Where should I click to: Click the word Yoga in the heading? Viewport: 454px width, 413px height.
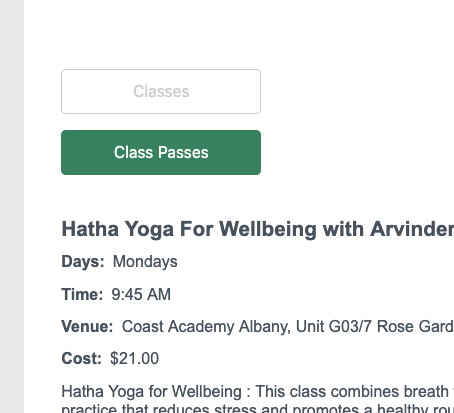[149, 230]
